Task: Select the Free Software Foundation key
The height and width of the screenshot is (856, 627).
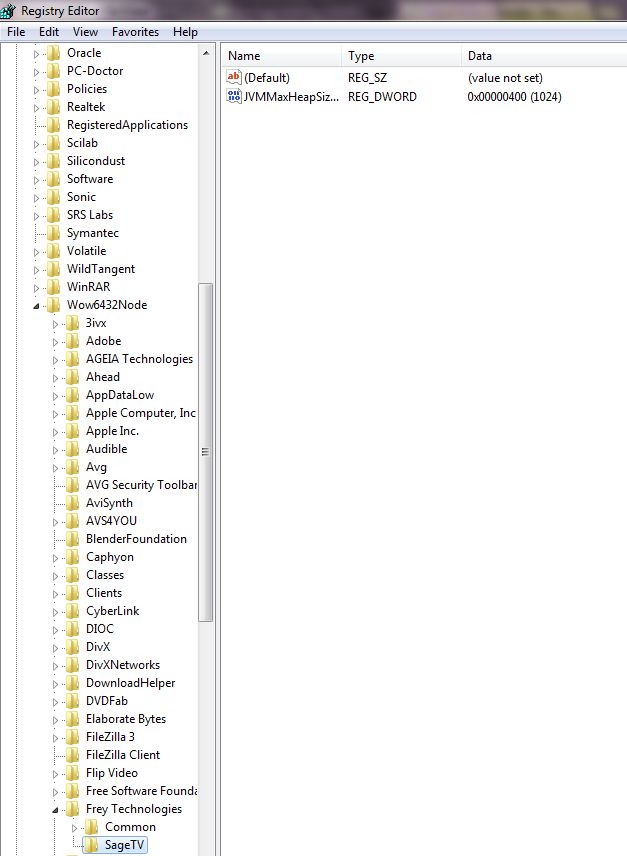Action: [x=141, y=792]
